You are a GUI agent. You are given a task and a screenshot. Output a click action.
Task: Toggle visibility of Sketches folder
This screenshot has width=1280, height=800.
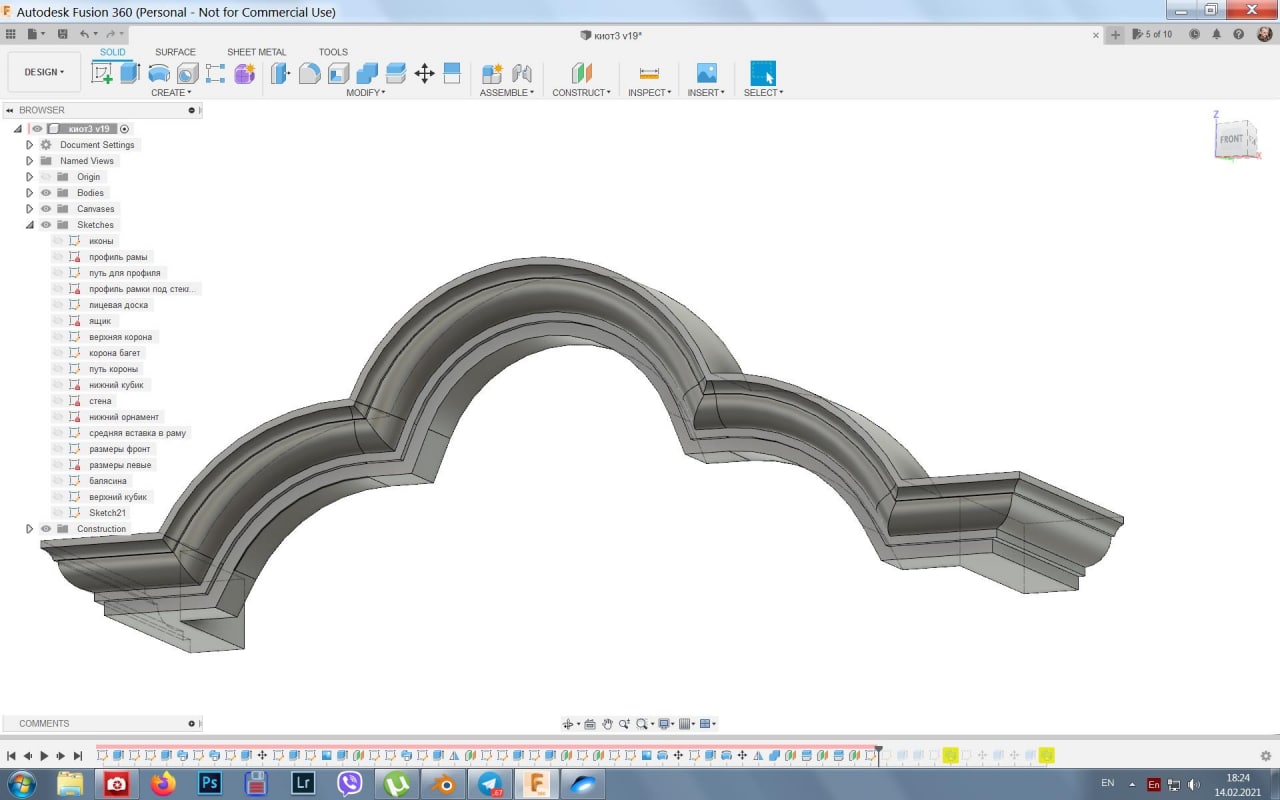[x=46, y=225]
